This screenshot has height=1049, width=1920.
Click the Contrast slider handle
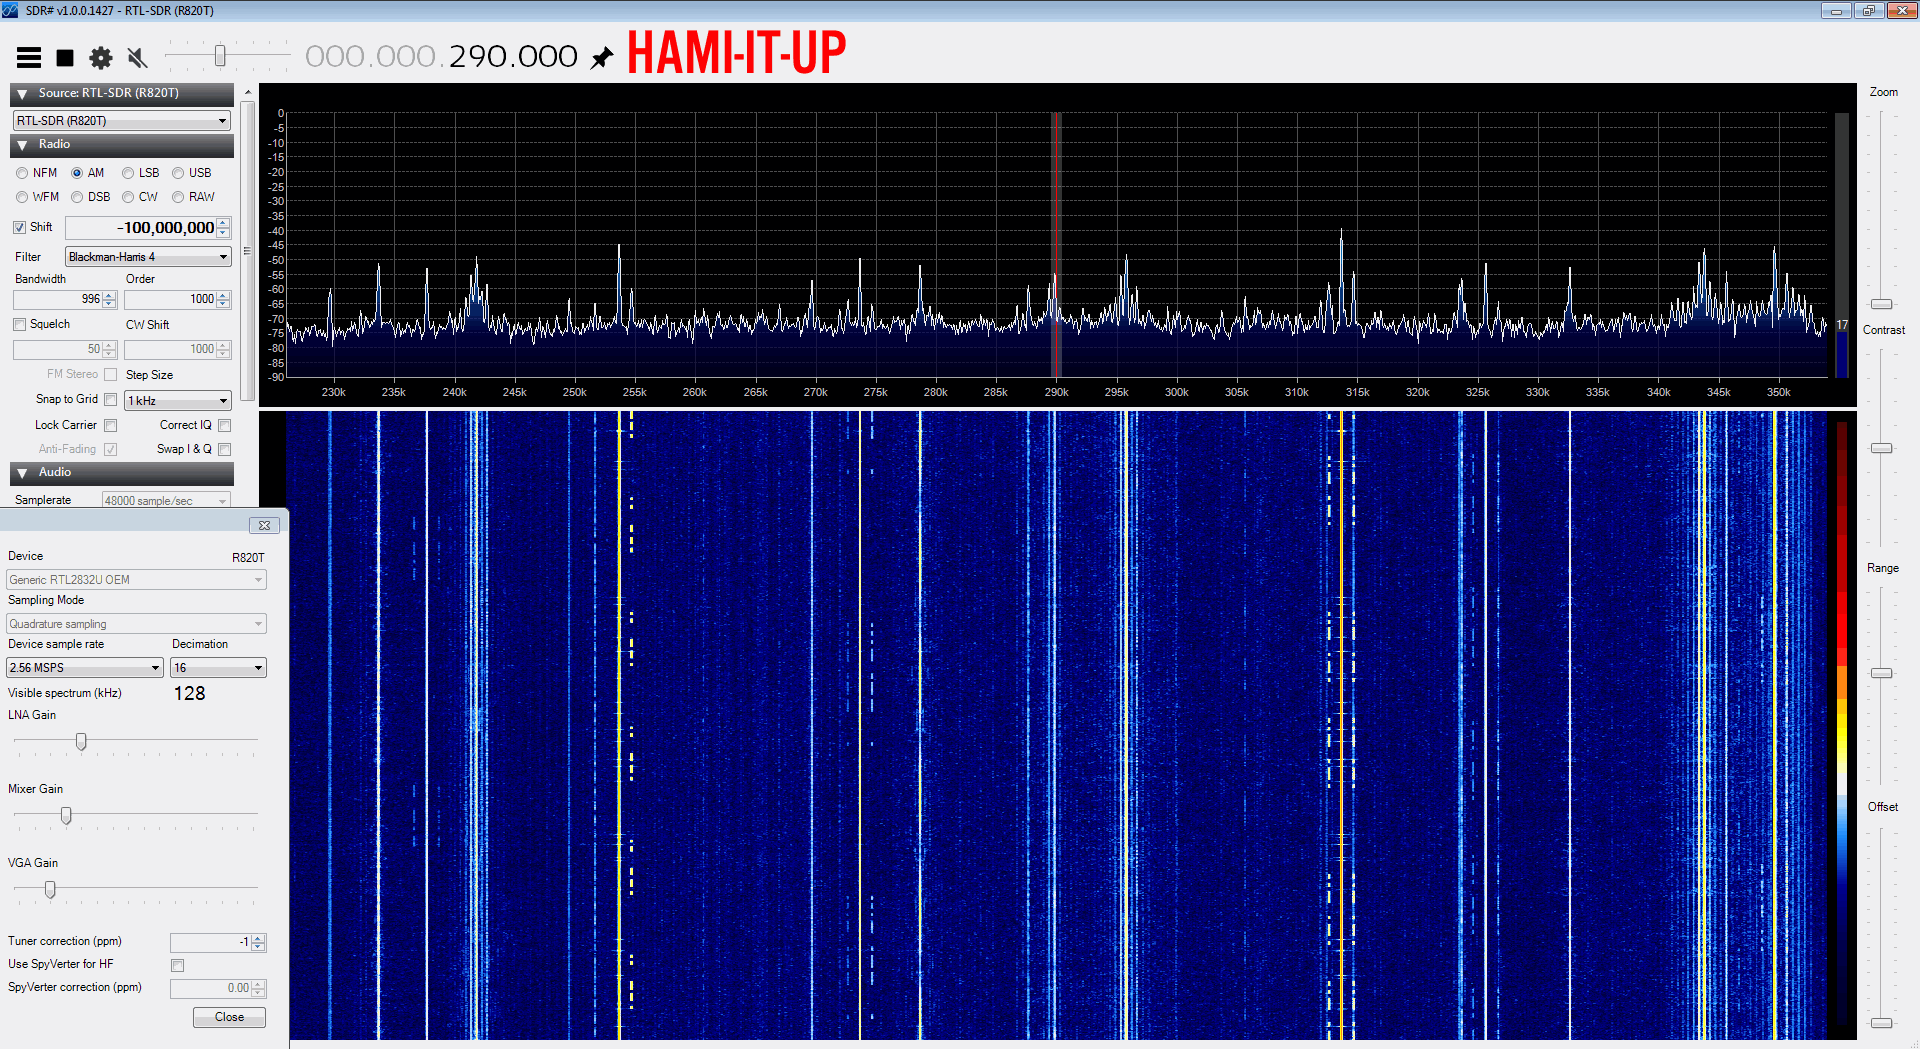pos(1882,448)
